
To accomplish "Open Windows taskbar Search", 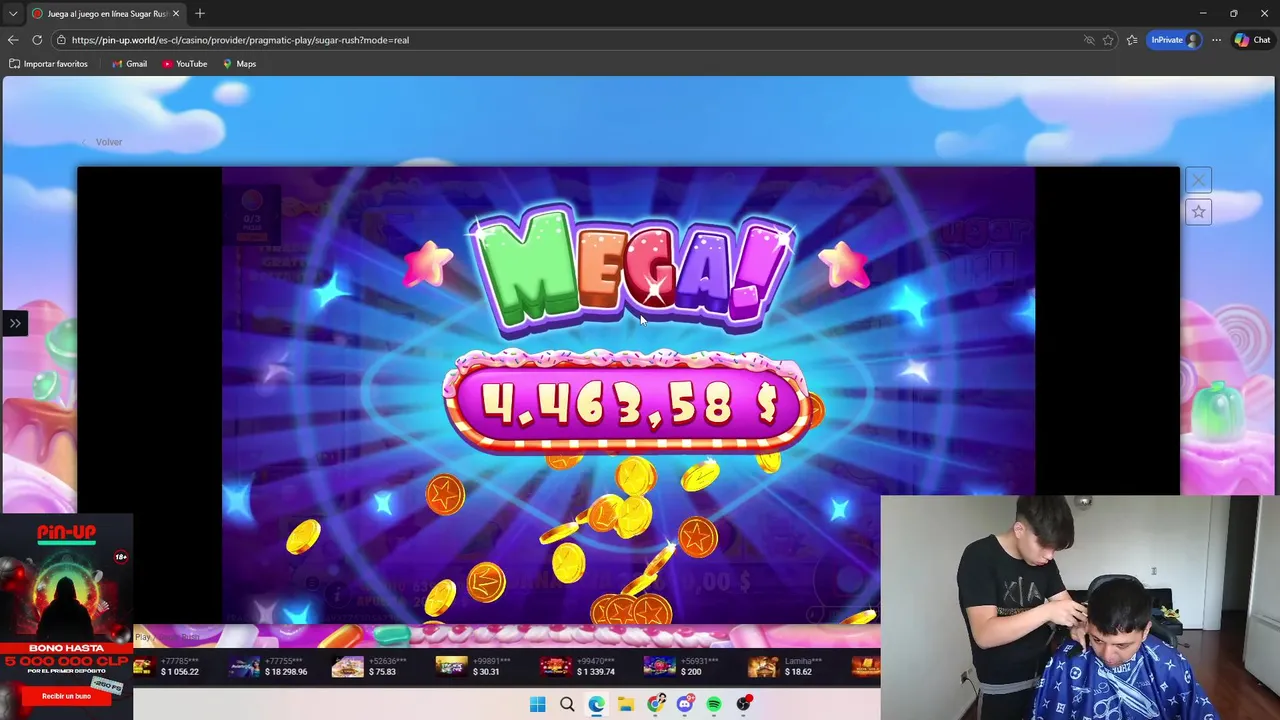I will click(567, 704).
